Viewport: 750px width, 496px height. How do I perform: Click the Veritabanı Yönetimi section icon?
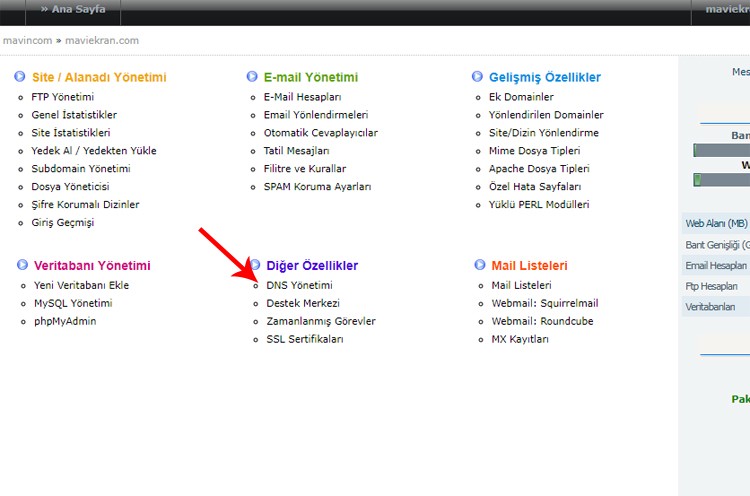coord(22,265)
